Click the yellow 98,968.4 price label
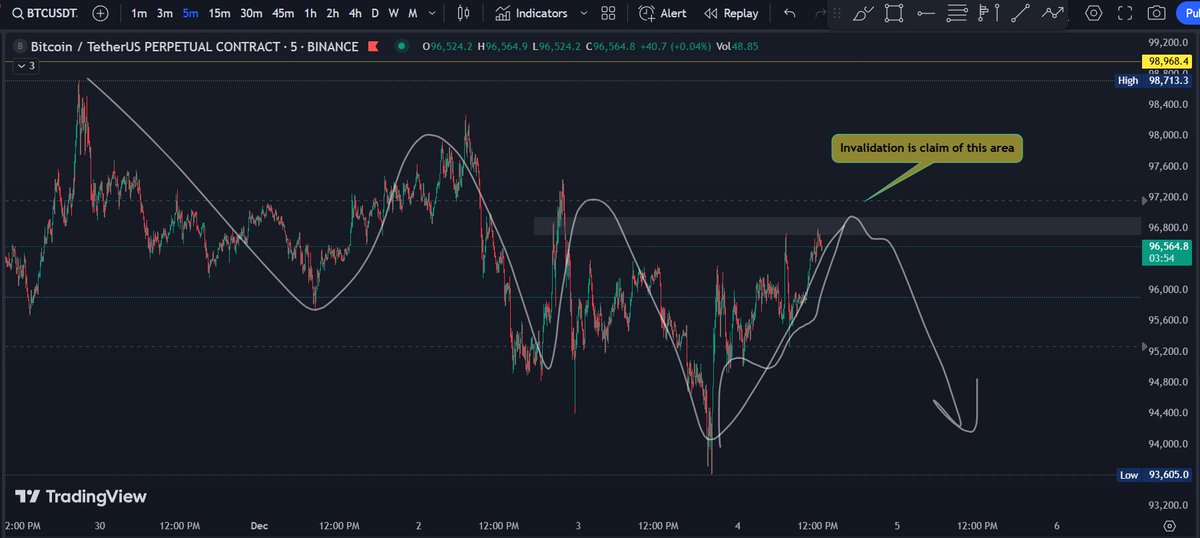 pyautogui.click(x=1168, y=61)
